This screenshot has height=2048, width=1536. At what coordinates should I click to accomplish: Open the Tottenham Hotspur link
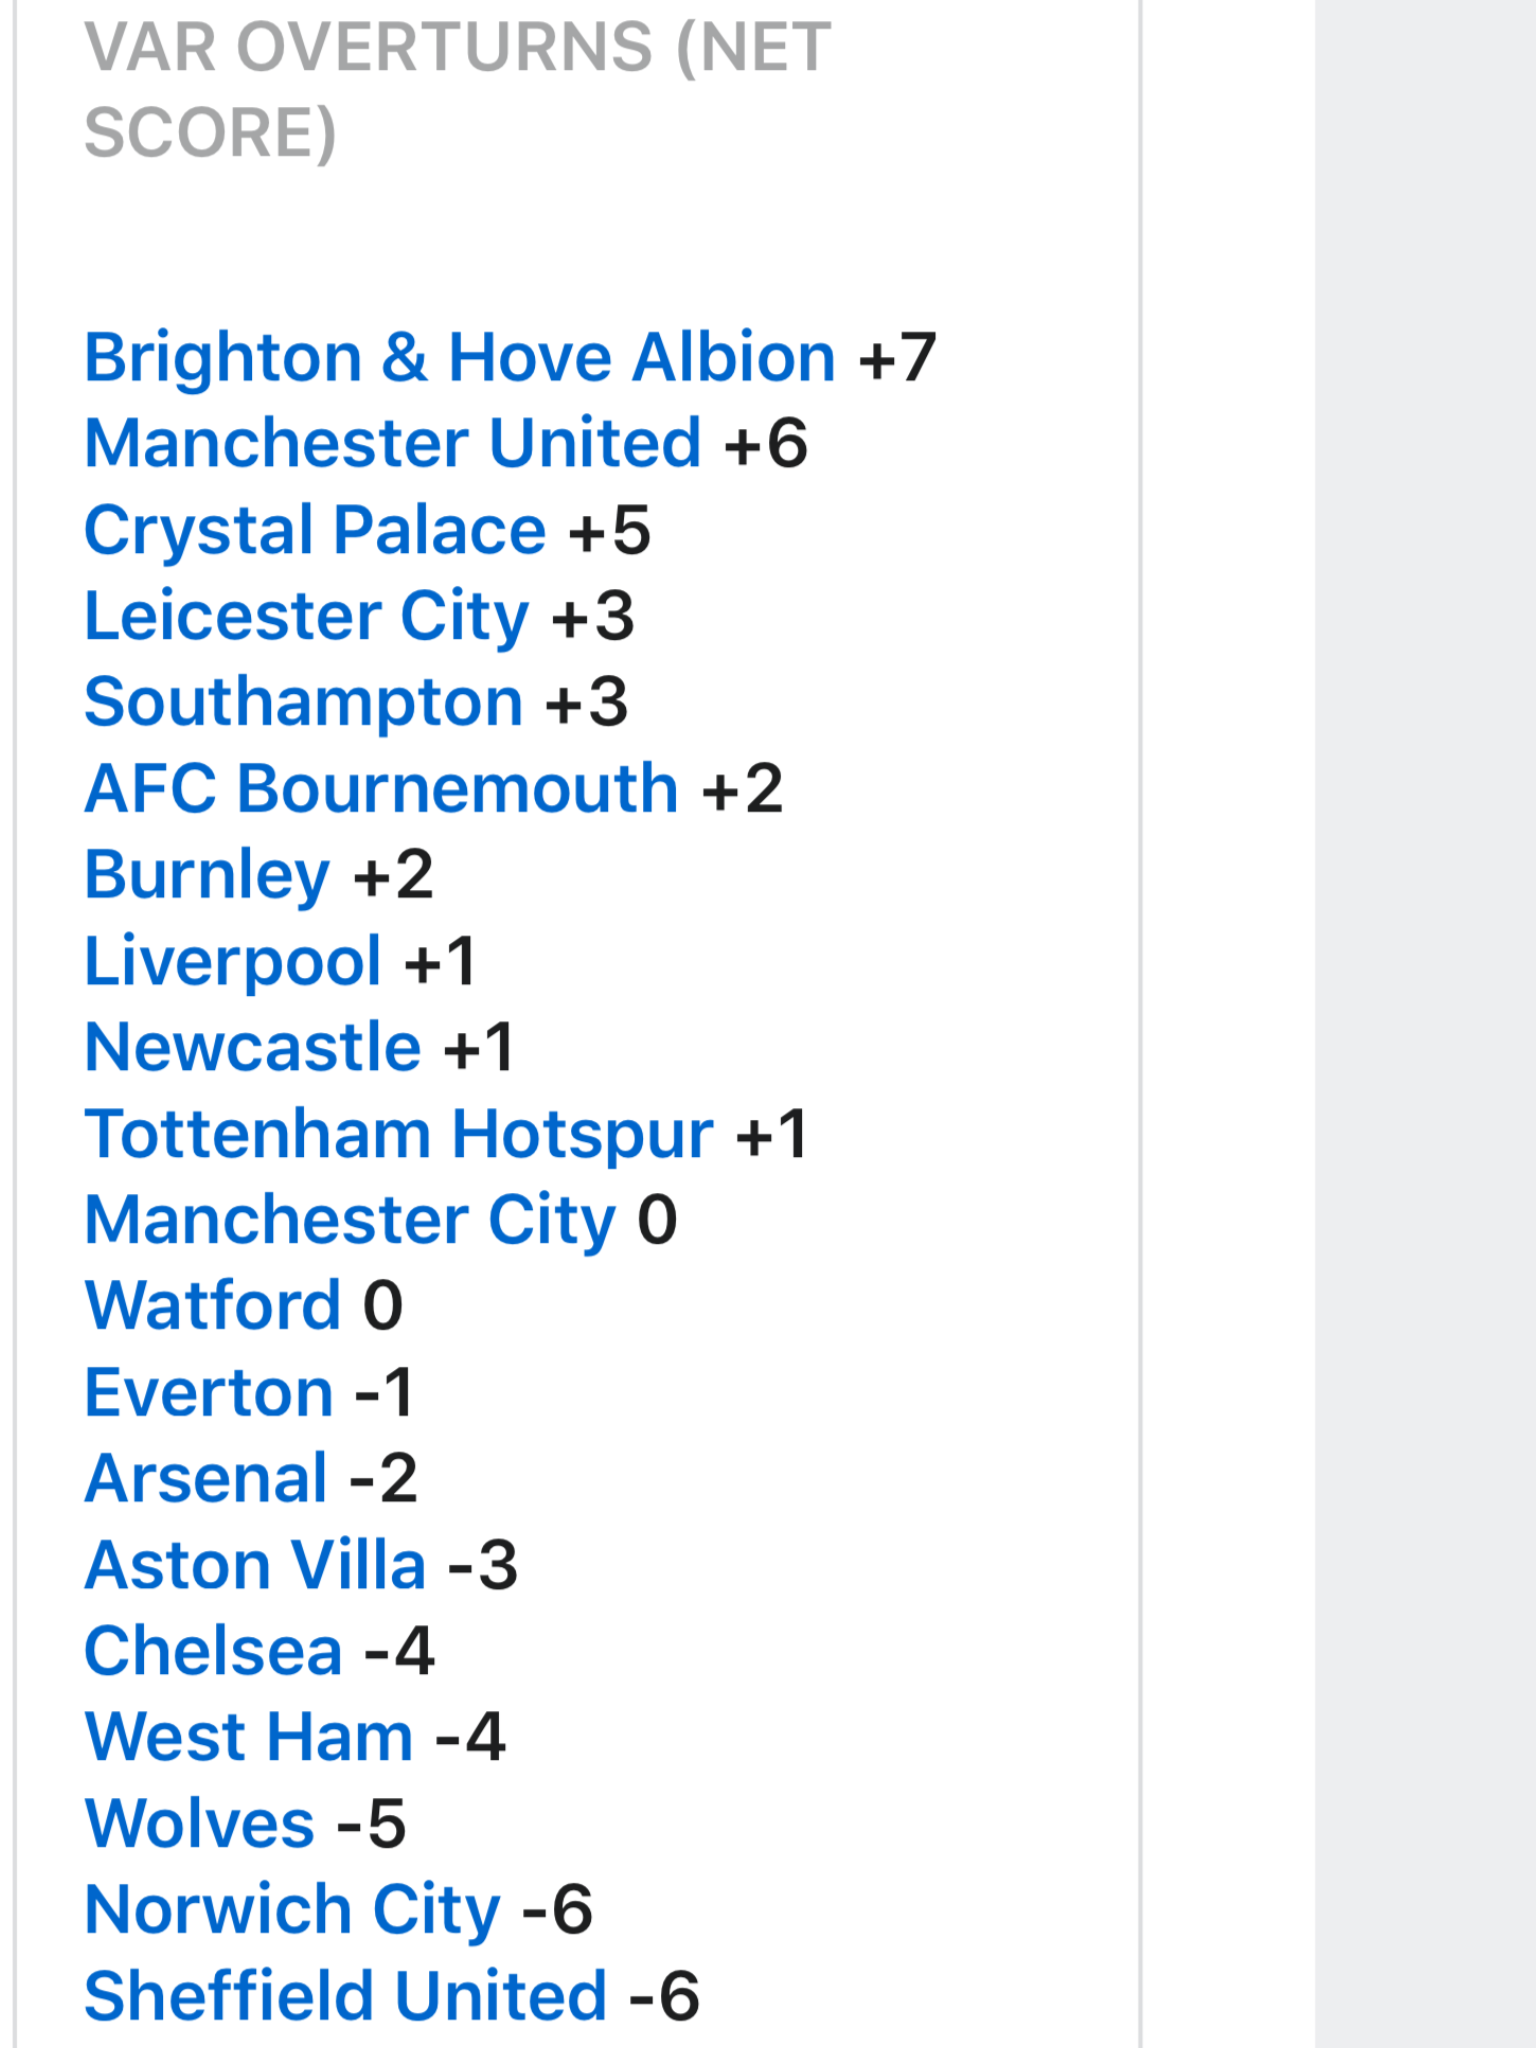pyautogui.click(x=399, y=1134)
